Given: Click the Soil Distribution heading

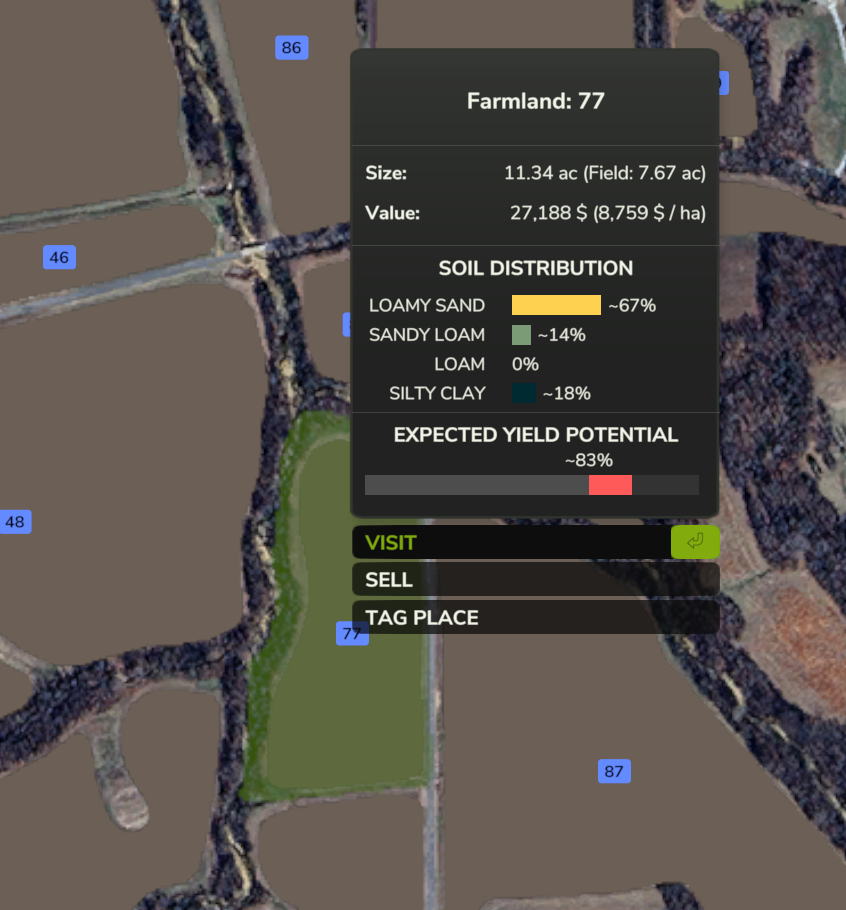Looking at the screenshot, I should pos(535,268).
